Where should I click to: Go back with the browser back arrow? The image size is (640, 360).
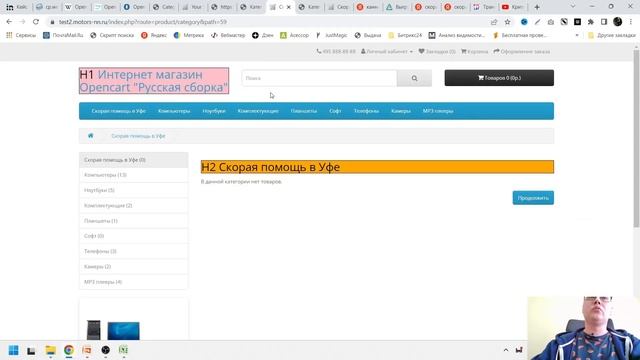point(9,22)
